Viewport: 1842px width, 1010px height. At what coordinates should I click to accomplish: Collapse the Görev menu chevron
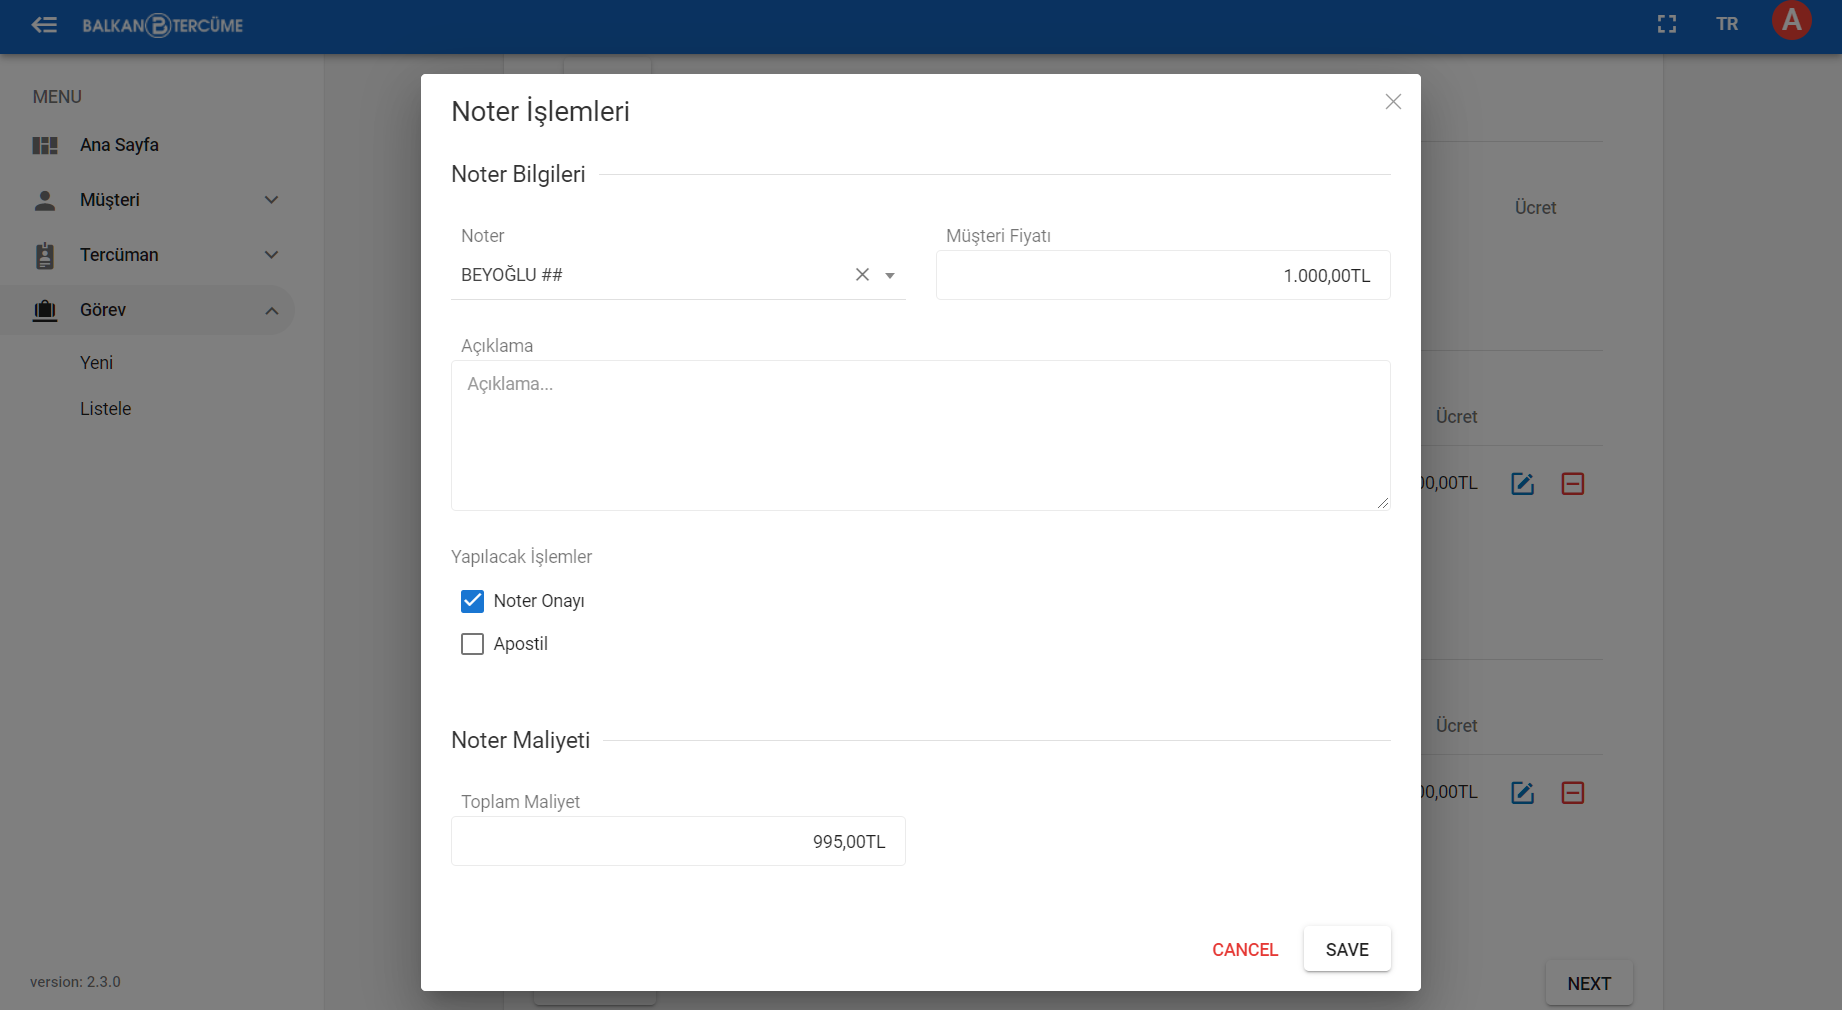[x=271, y=310]
